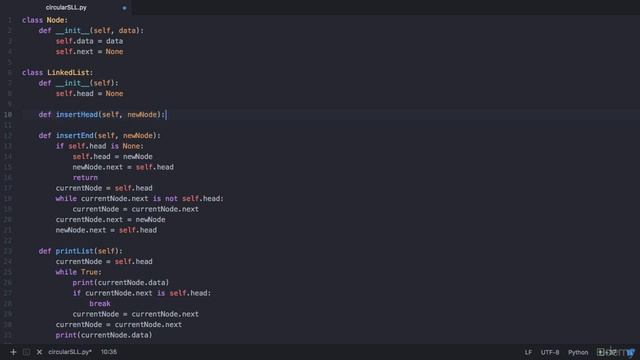Click the circularSLL.py* file name in status bar
640x360 pixels.
click(x=70, y=352)
